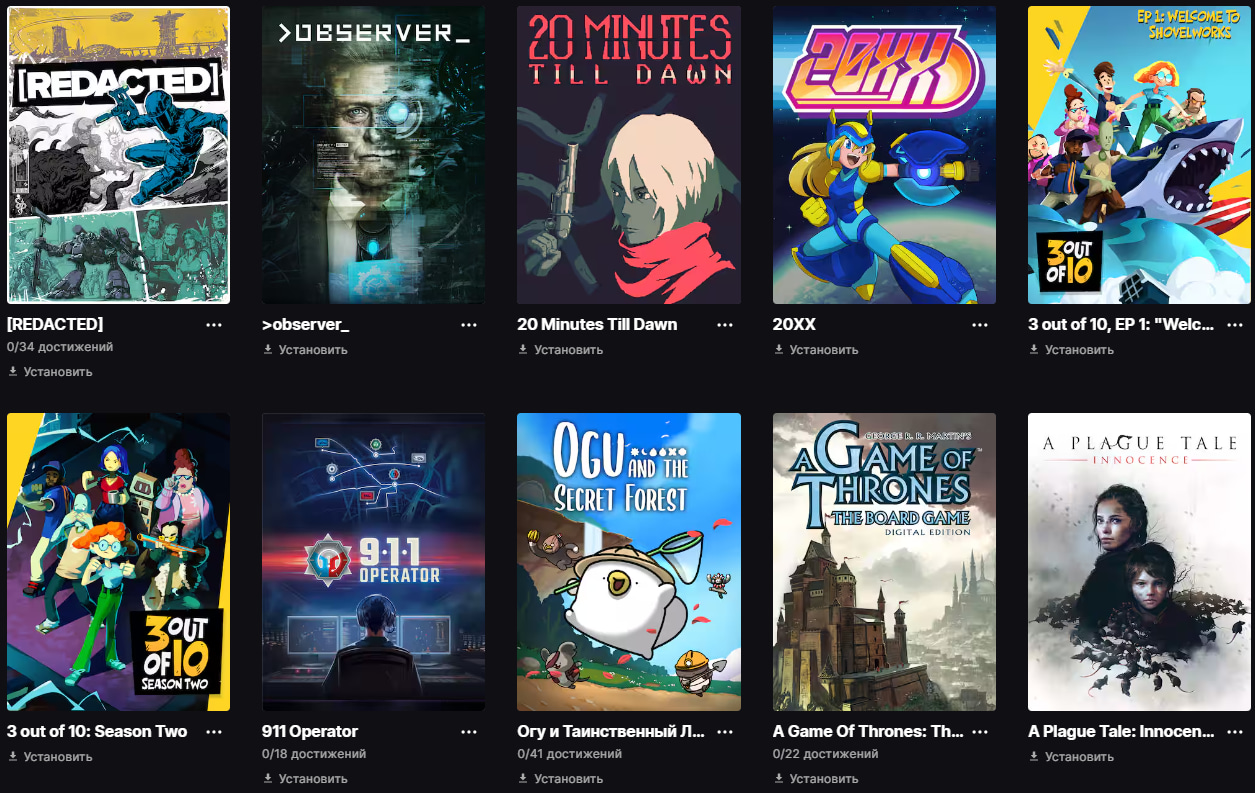The width and height of the screenshot is (1255, 793).
Task: Open the A Plague Tale Innocence cover
Action: coord(1139,562)
